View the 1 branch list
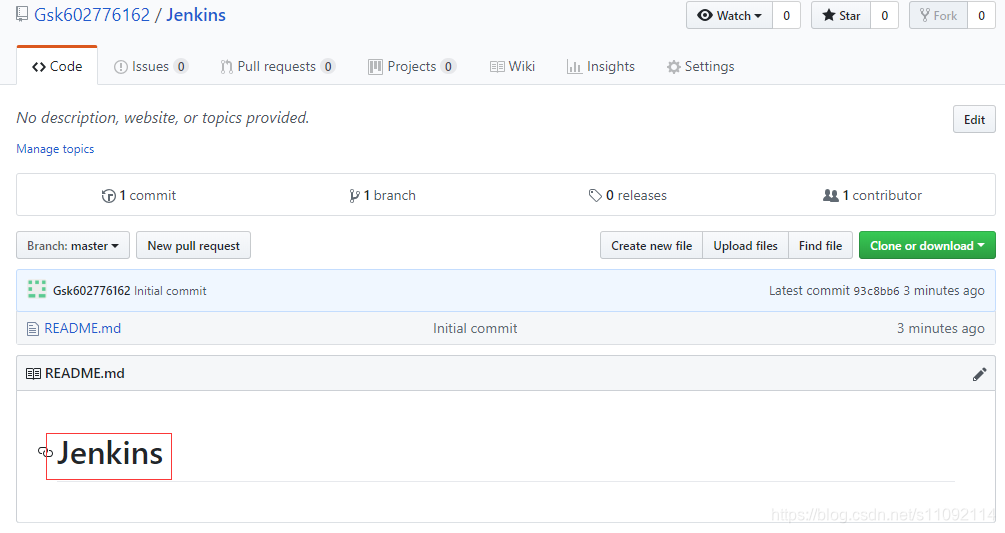Viewport: 1005px width, 533px height. point(383,195)
